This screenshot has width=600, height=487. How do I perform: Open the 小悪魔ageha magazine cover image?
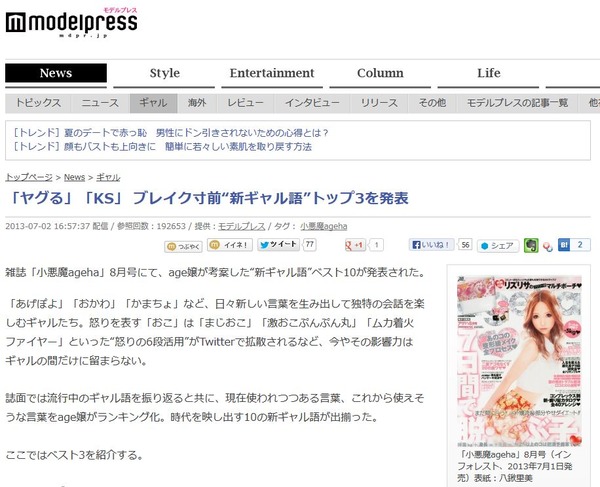click(519, 361)
